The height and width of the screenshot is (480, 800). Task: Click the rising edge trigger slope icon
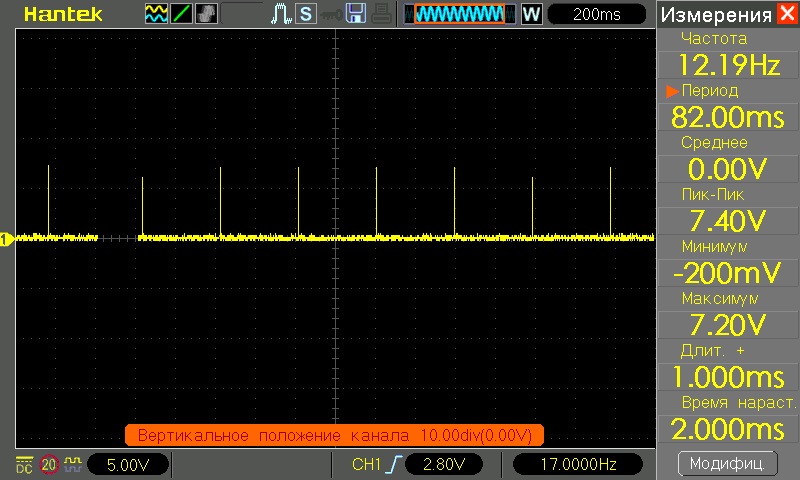pyautogui.click(x=393, y=464)
